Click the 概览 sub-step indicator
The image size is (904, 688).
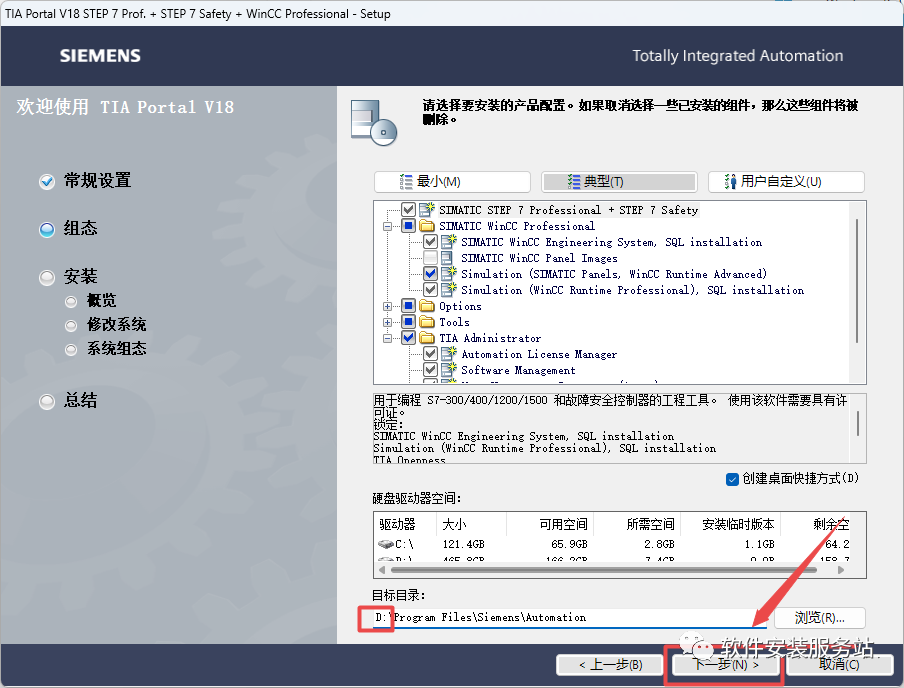pyautogui.click(x=71, y=302)
